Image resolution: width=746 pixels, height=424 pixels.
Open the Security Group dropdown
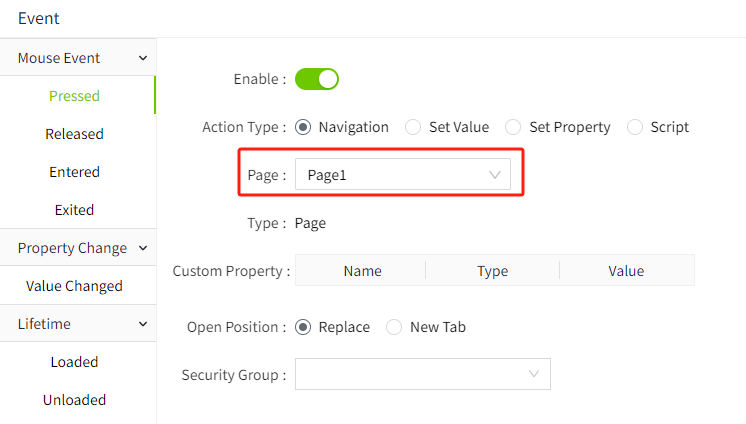pyautogui.click(x=422, y=375)
